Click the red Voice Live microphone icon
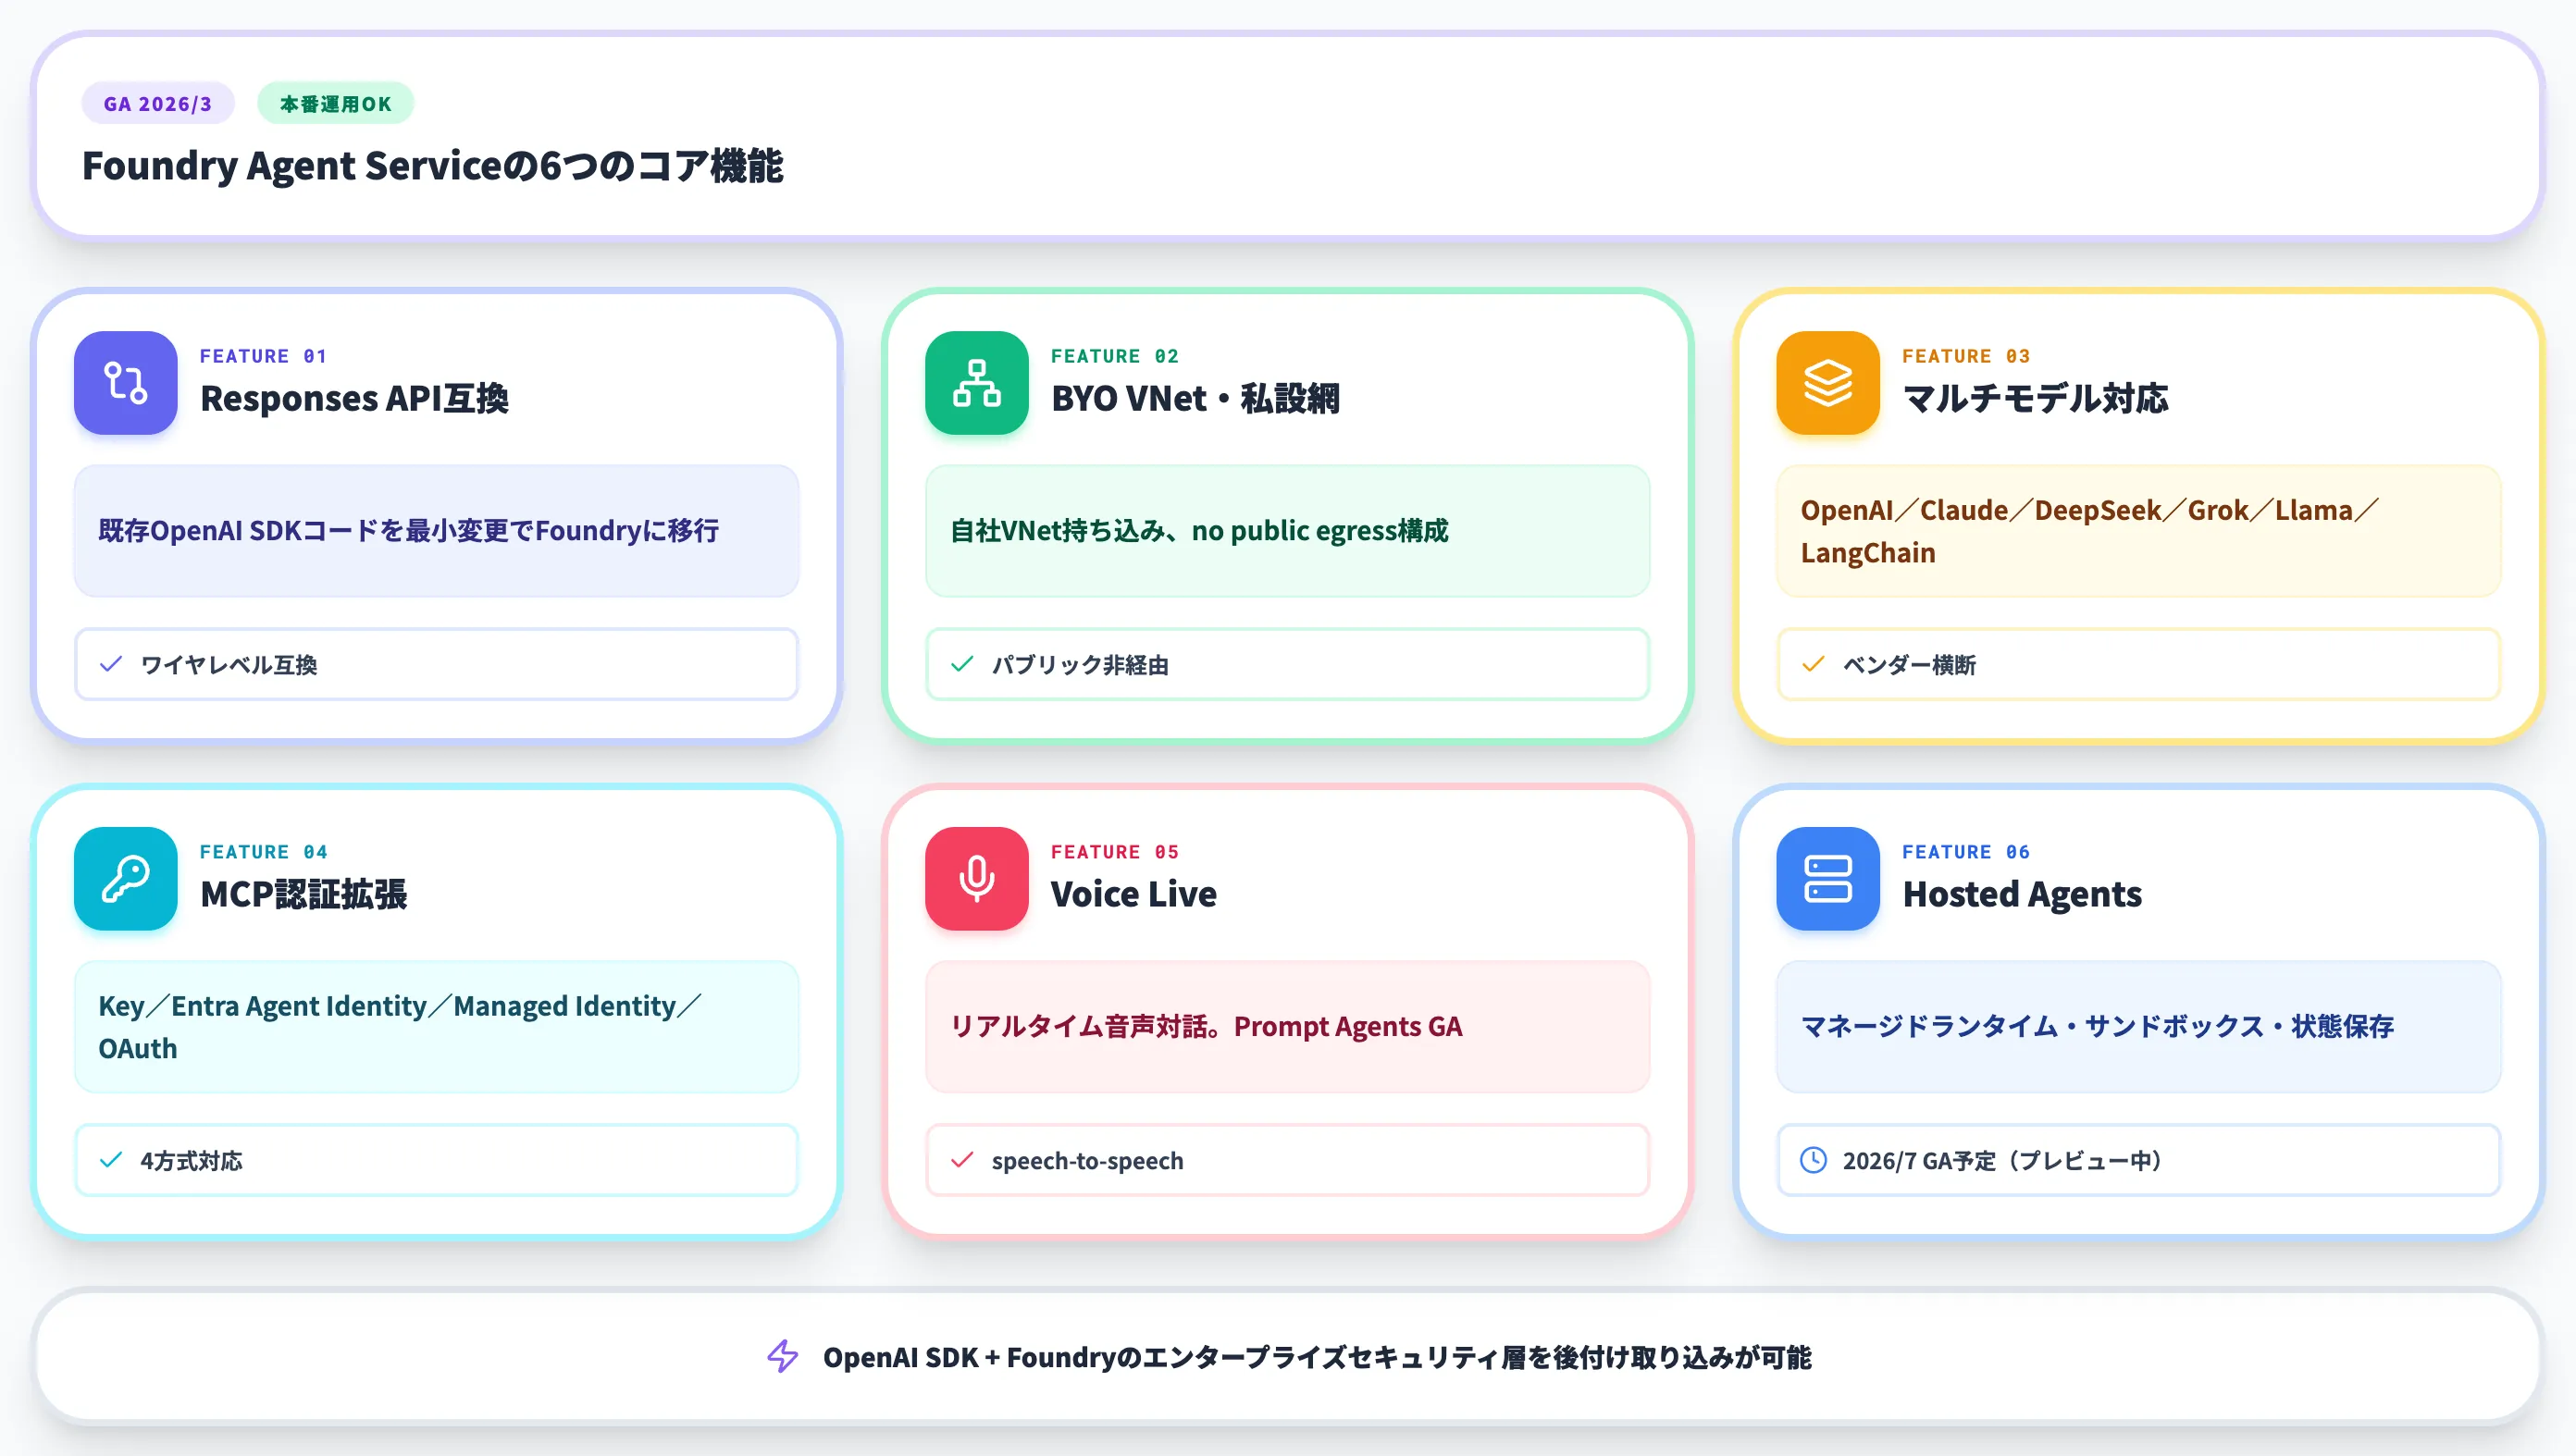 click(976, 879)
